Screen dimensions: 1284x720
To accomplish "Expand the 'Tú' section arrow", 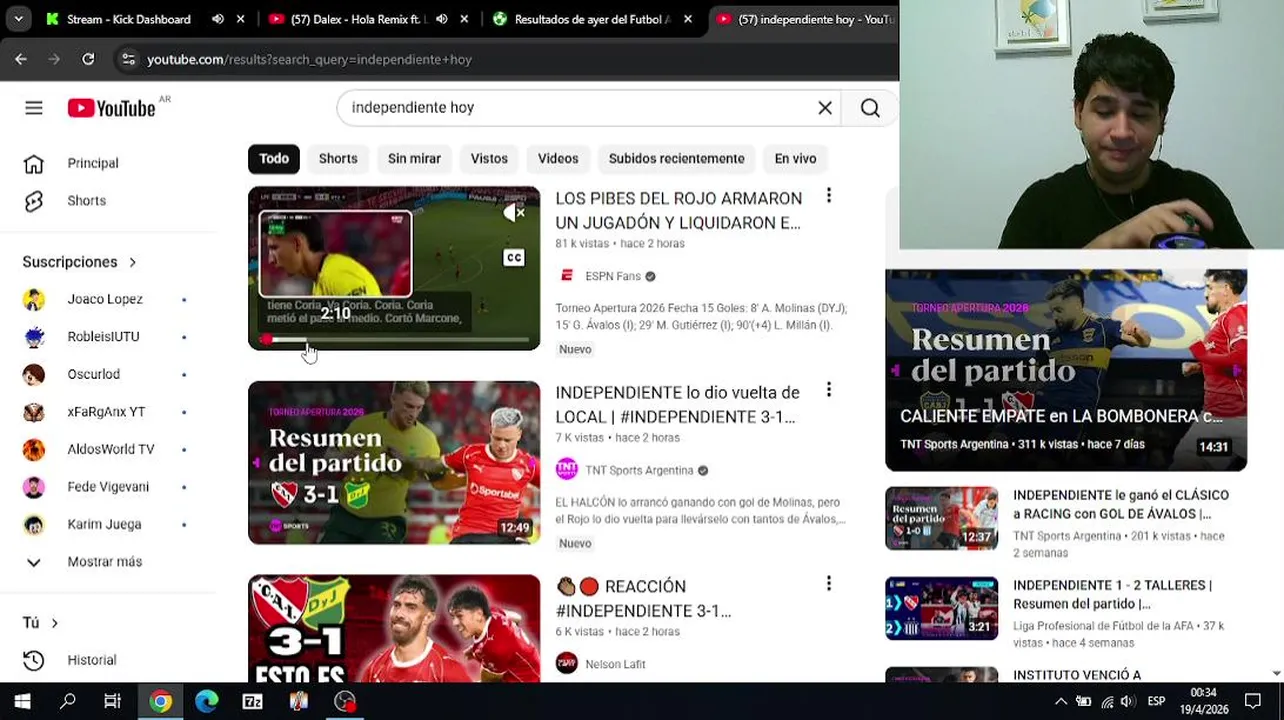I will click(x=54, y=623).
